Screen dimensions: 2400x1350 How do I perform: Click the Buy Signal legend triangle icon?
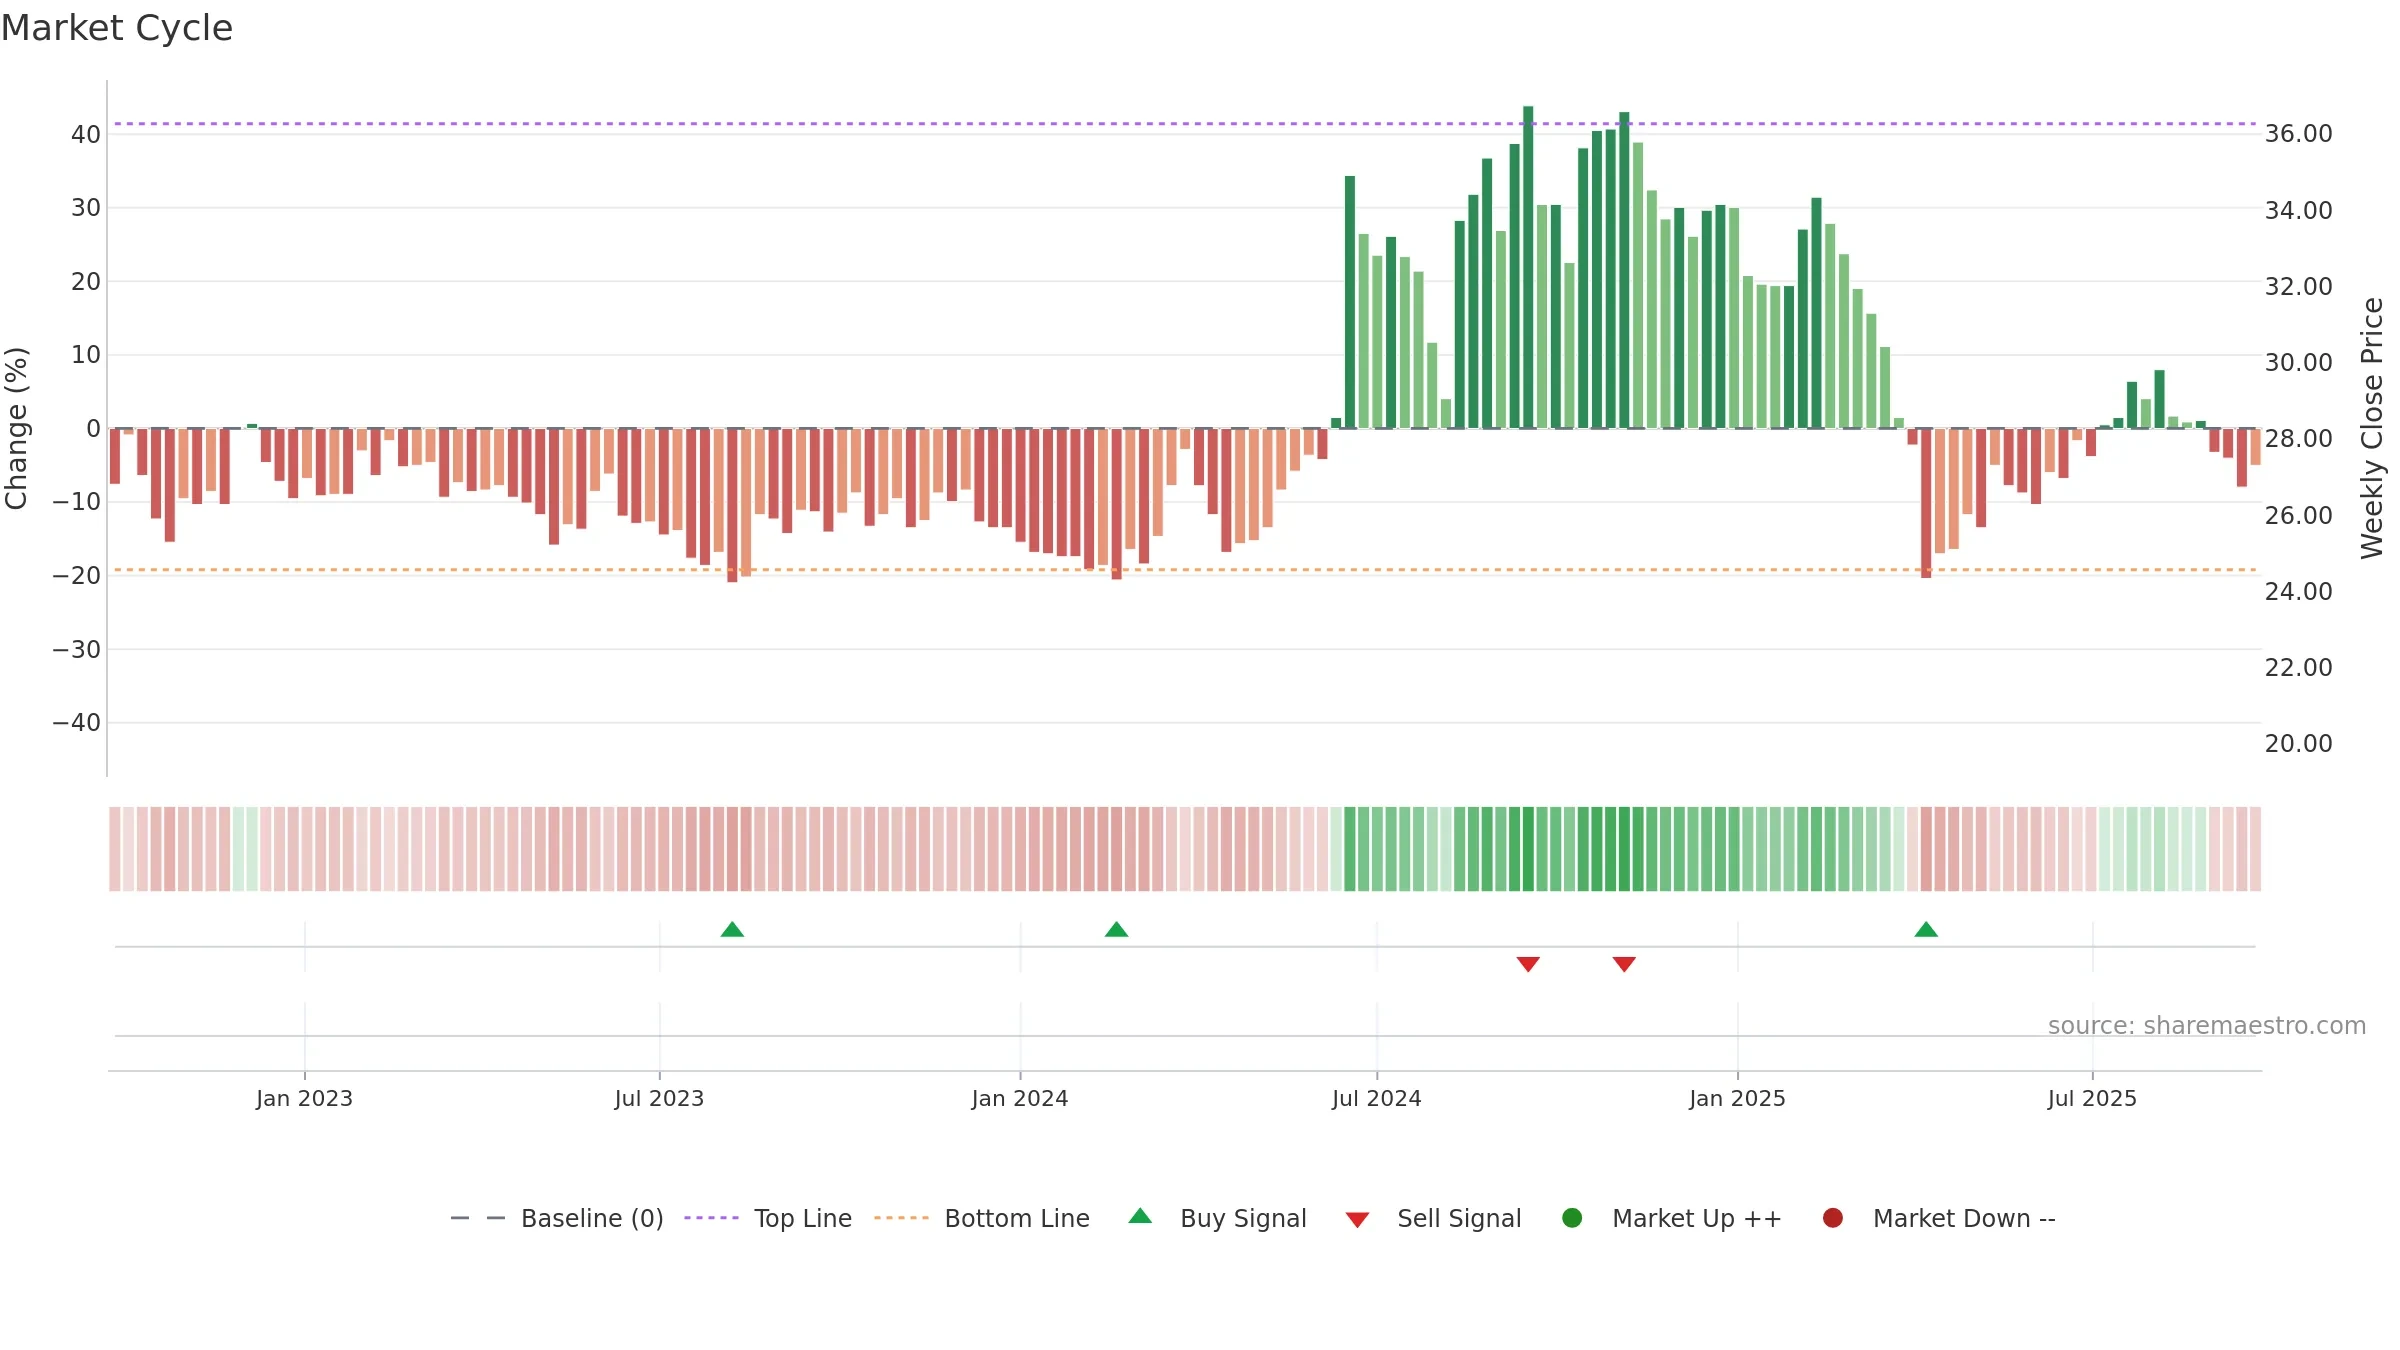pos(1140,1216)
